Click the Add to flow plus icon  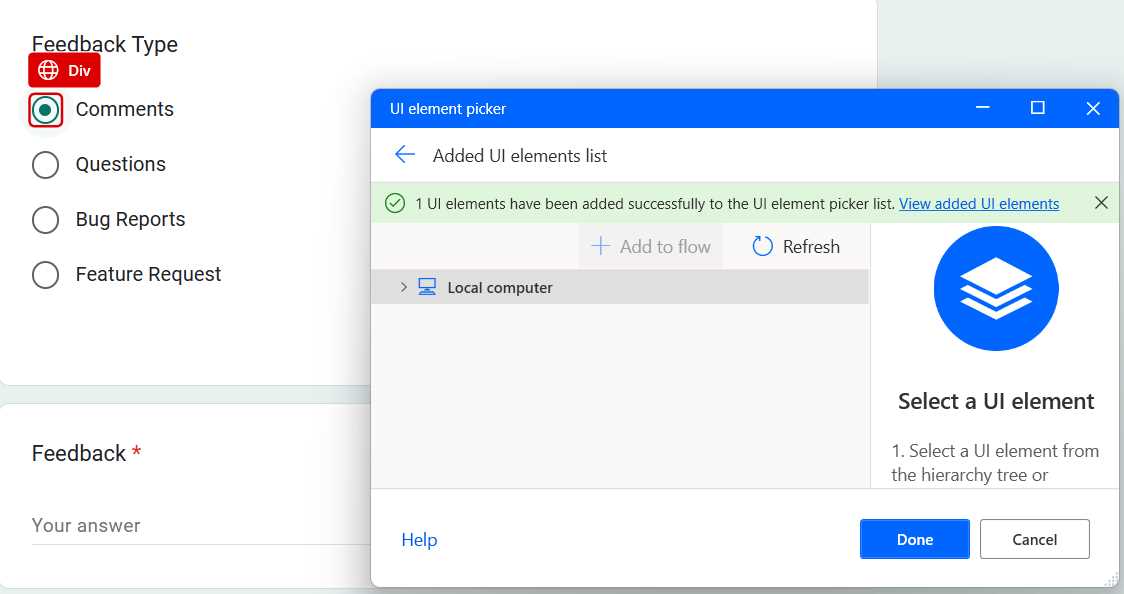pos(598,246)
